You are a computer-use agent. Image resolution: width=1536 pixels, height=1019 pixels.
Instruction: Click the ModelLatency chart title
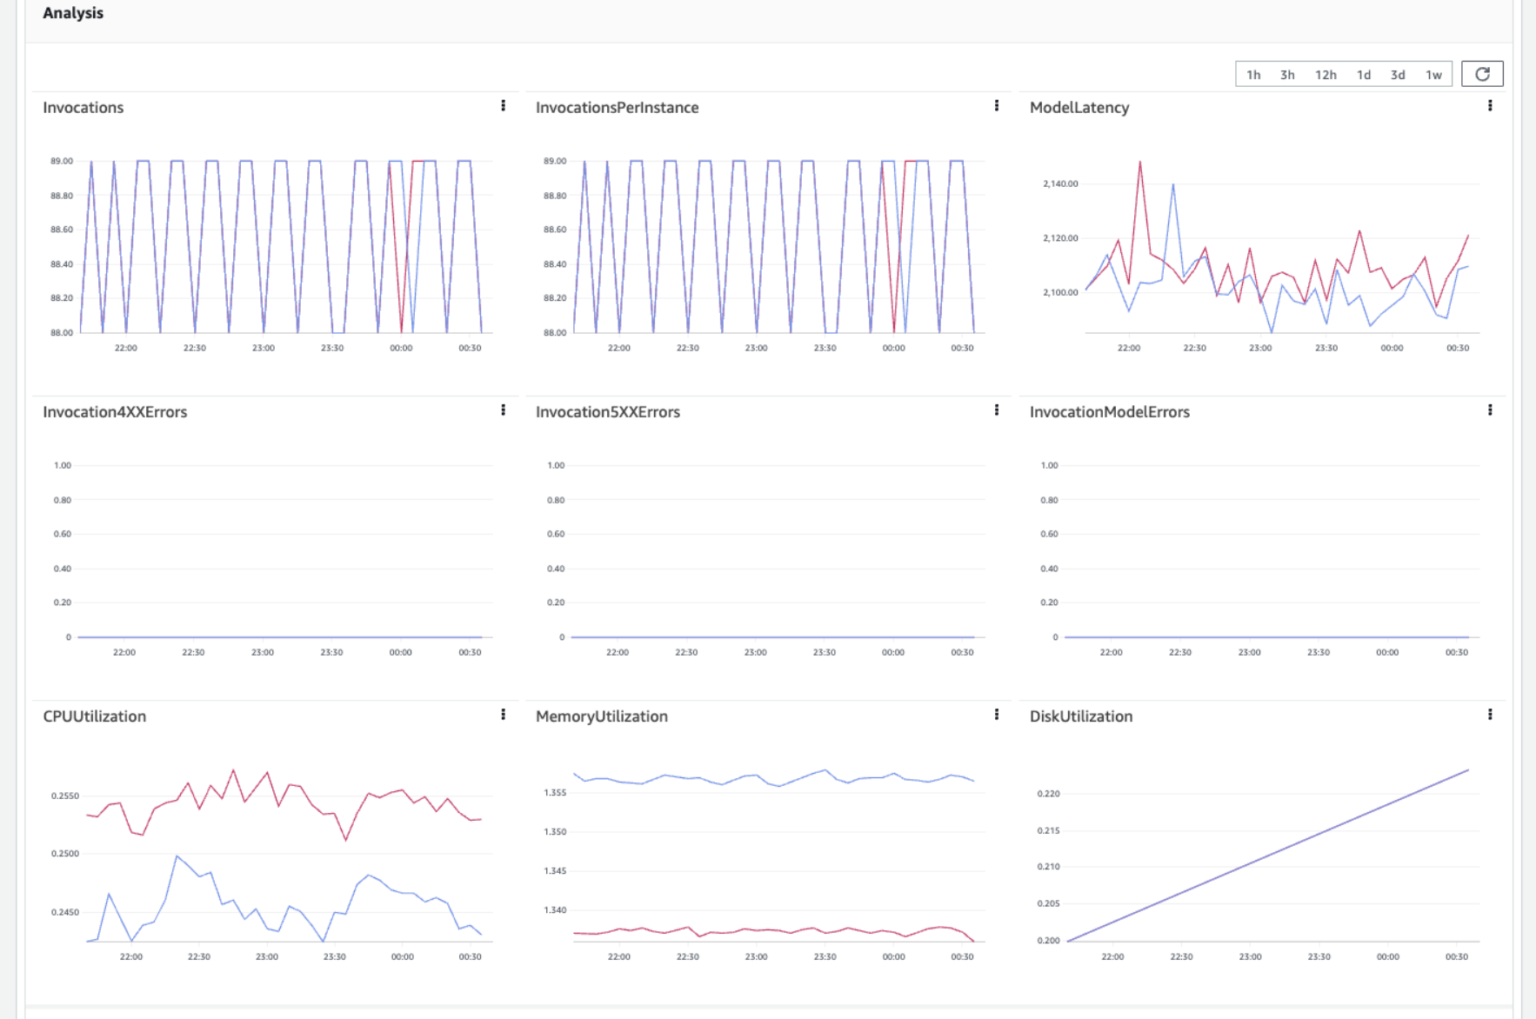tap(1079, 108)
